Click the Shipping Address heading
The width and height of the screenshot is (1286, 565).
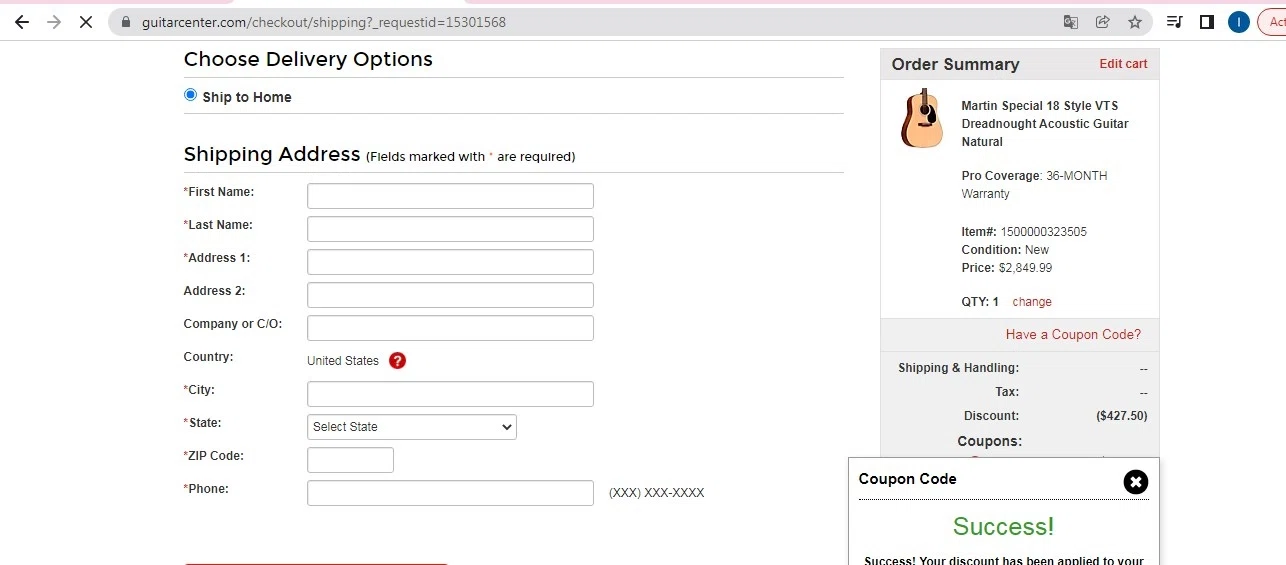click(x=272, y=154)
